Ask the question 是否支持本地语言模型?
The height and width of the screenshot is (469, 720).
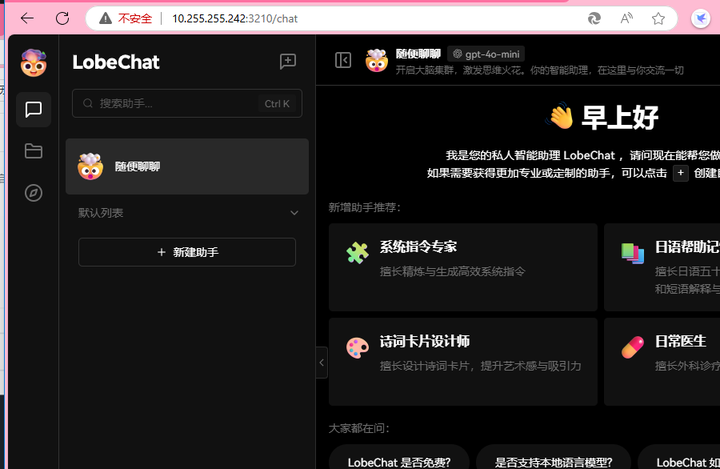click(553, 460)
